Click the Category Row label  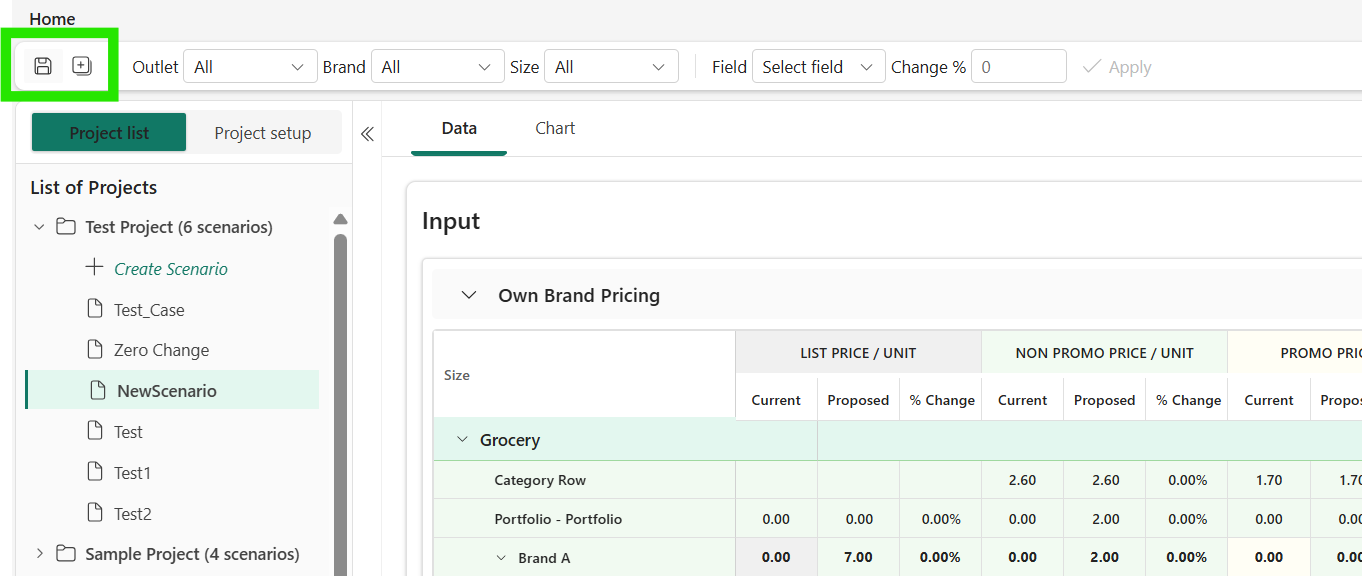point(540,480)
